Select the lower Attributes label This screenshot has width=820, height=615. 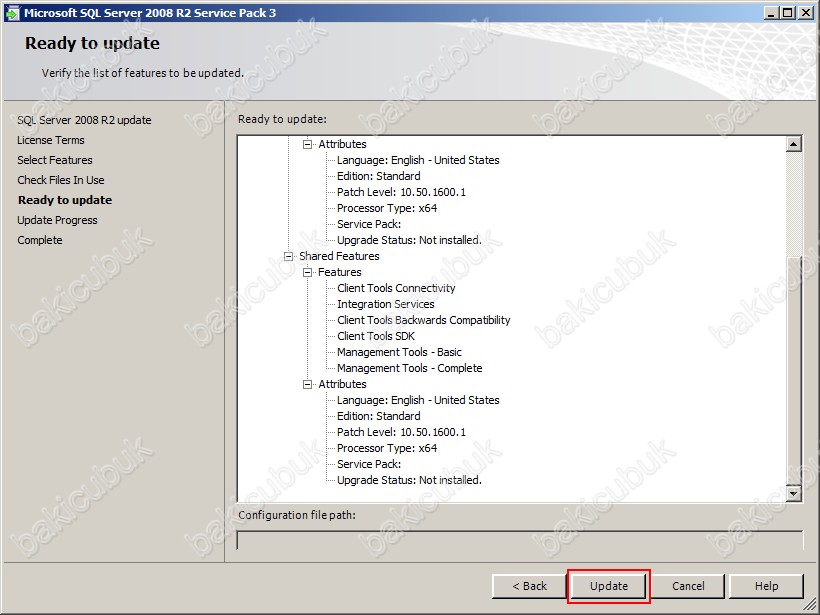(342, 384)
